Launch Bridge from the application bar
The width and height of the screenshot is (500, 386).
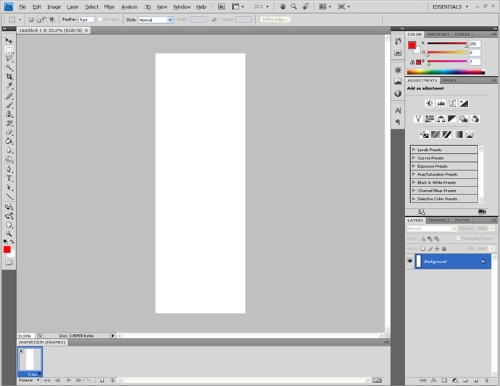[221, 6]
